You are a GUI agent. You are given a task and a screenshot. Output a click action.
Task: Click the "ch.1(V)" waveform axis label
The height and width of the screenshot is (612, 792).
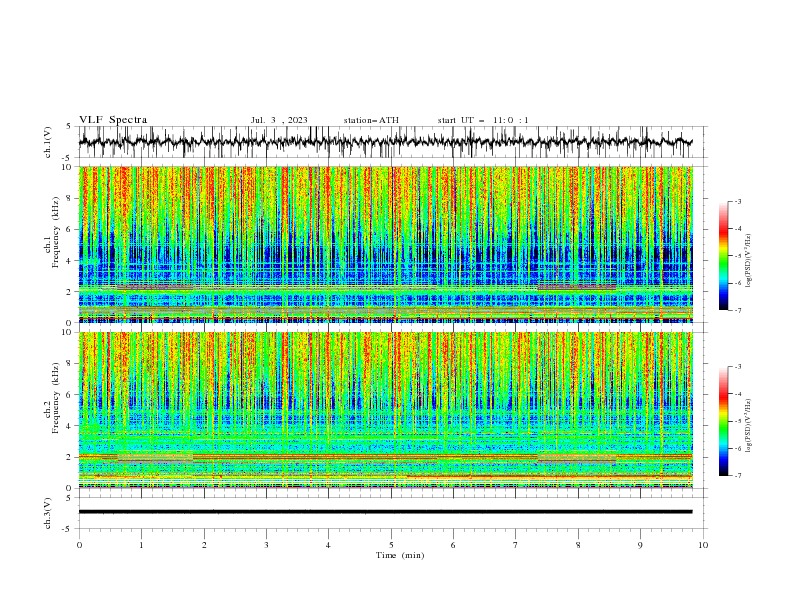[48, 142]
